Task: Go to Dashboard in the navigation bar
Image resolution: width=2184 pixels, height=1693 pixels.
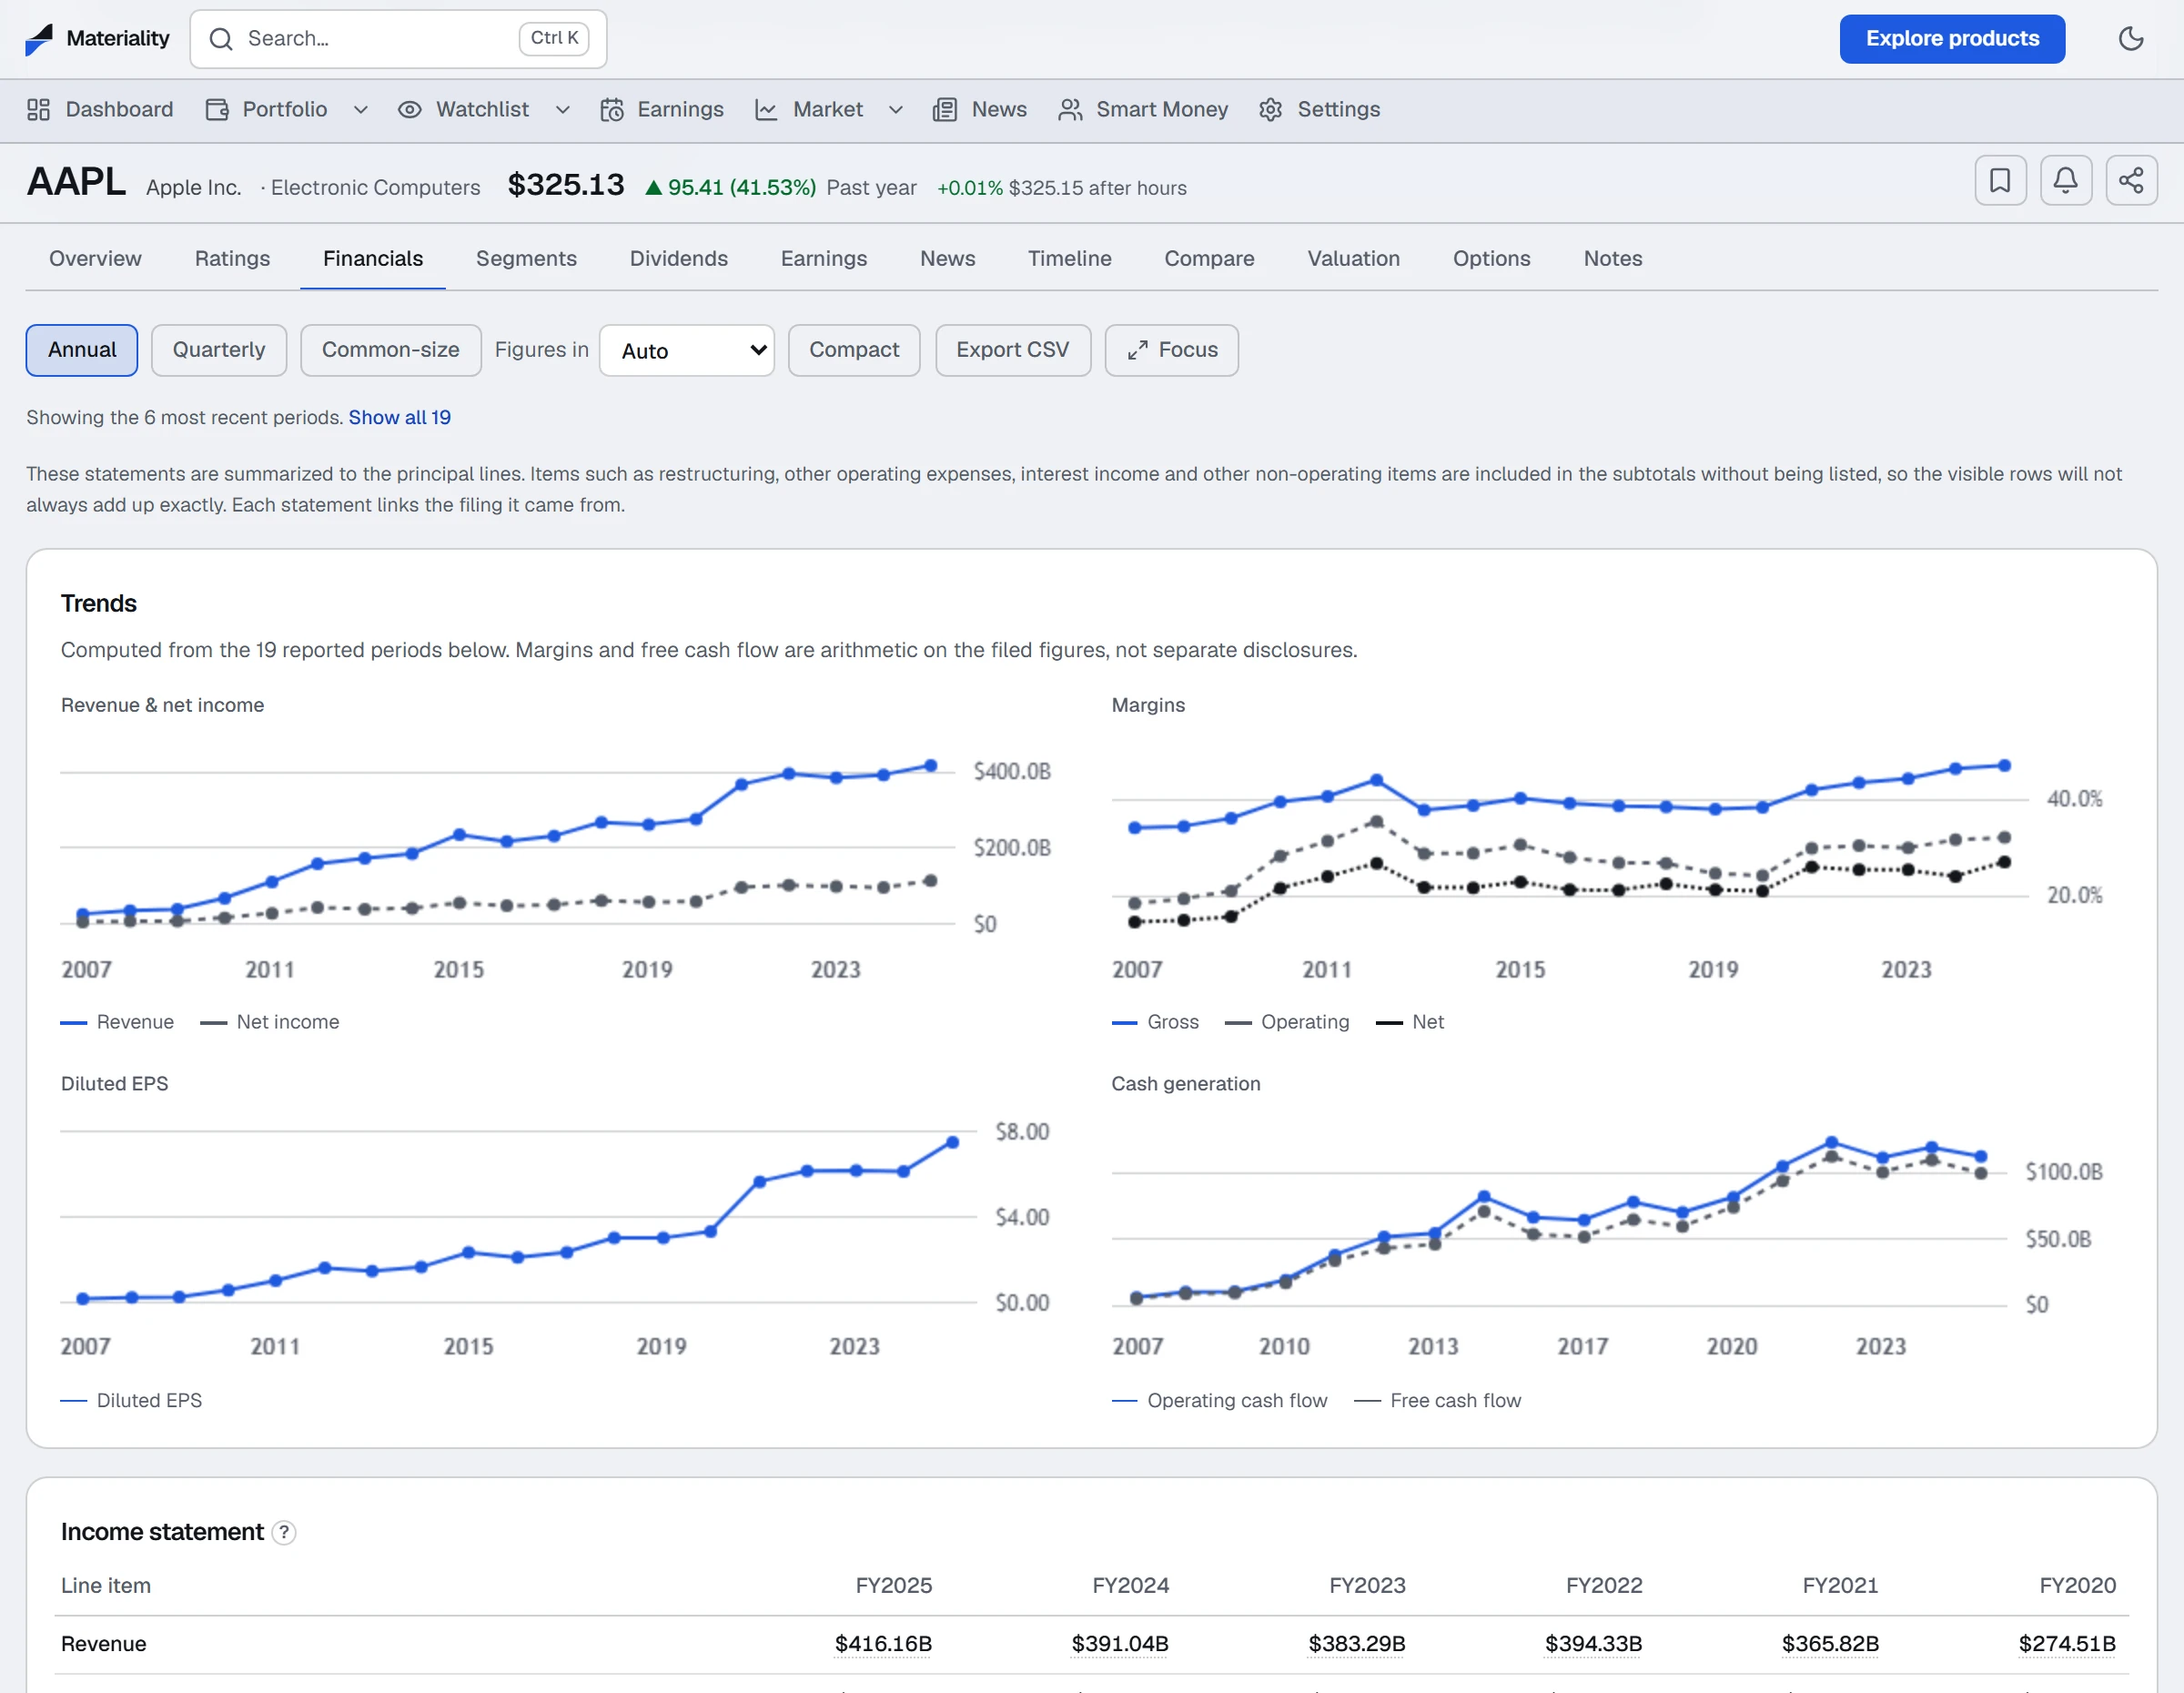Action: click(100, 109)
